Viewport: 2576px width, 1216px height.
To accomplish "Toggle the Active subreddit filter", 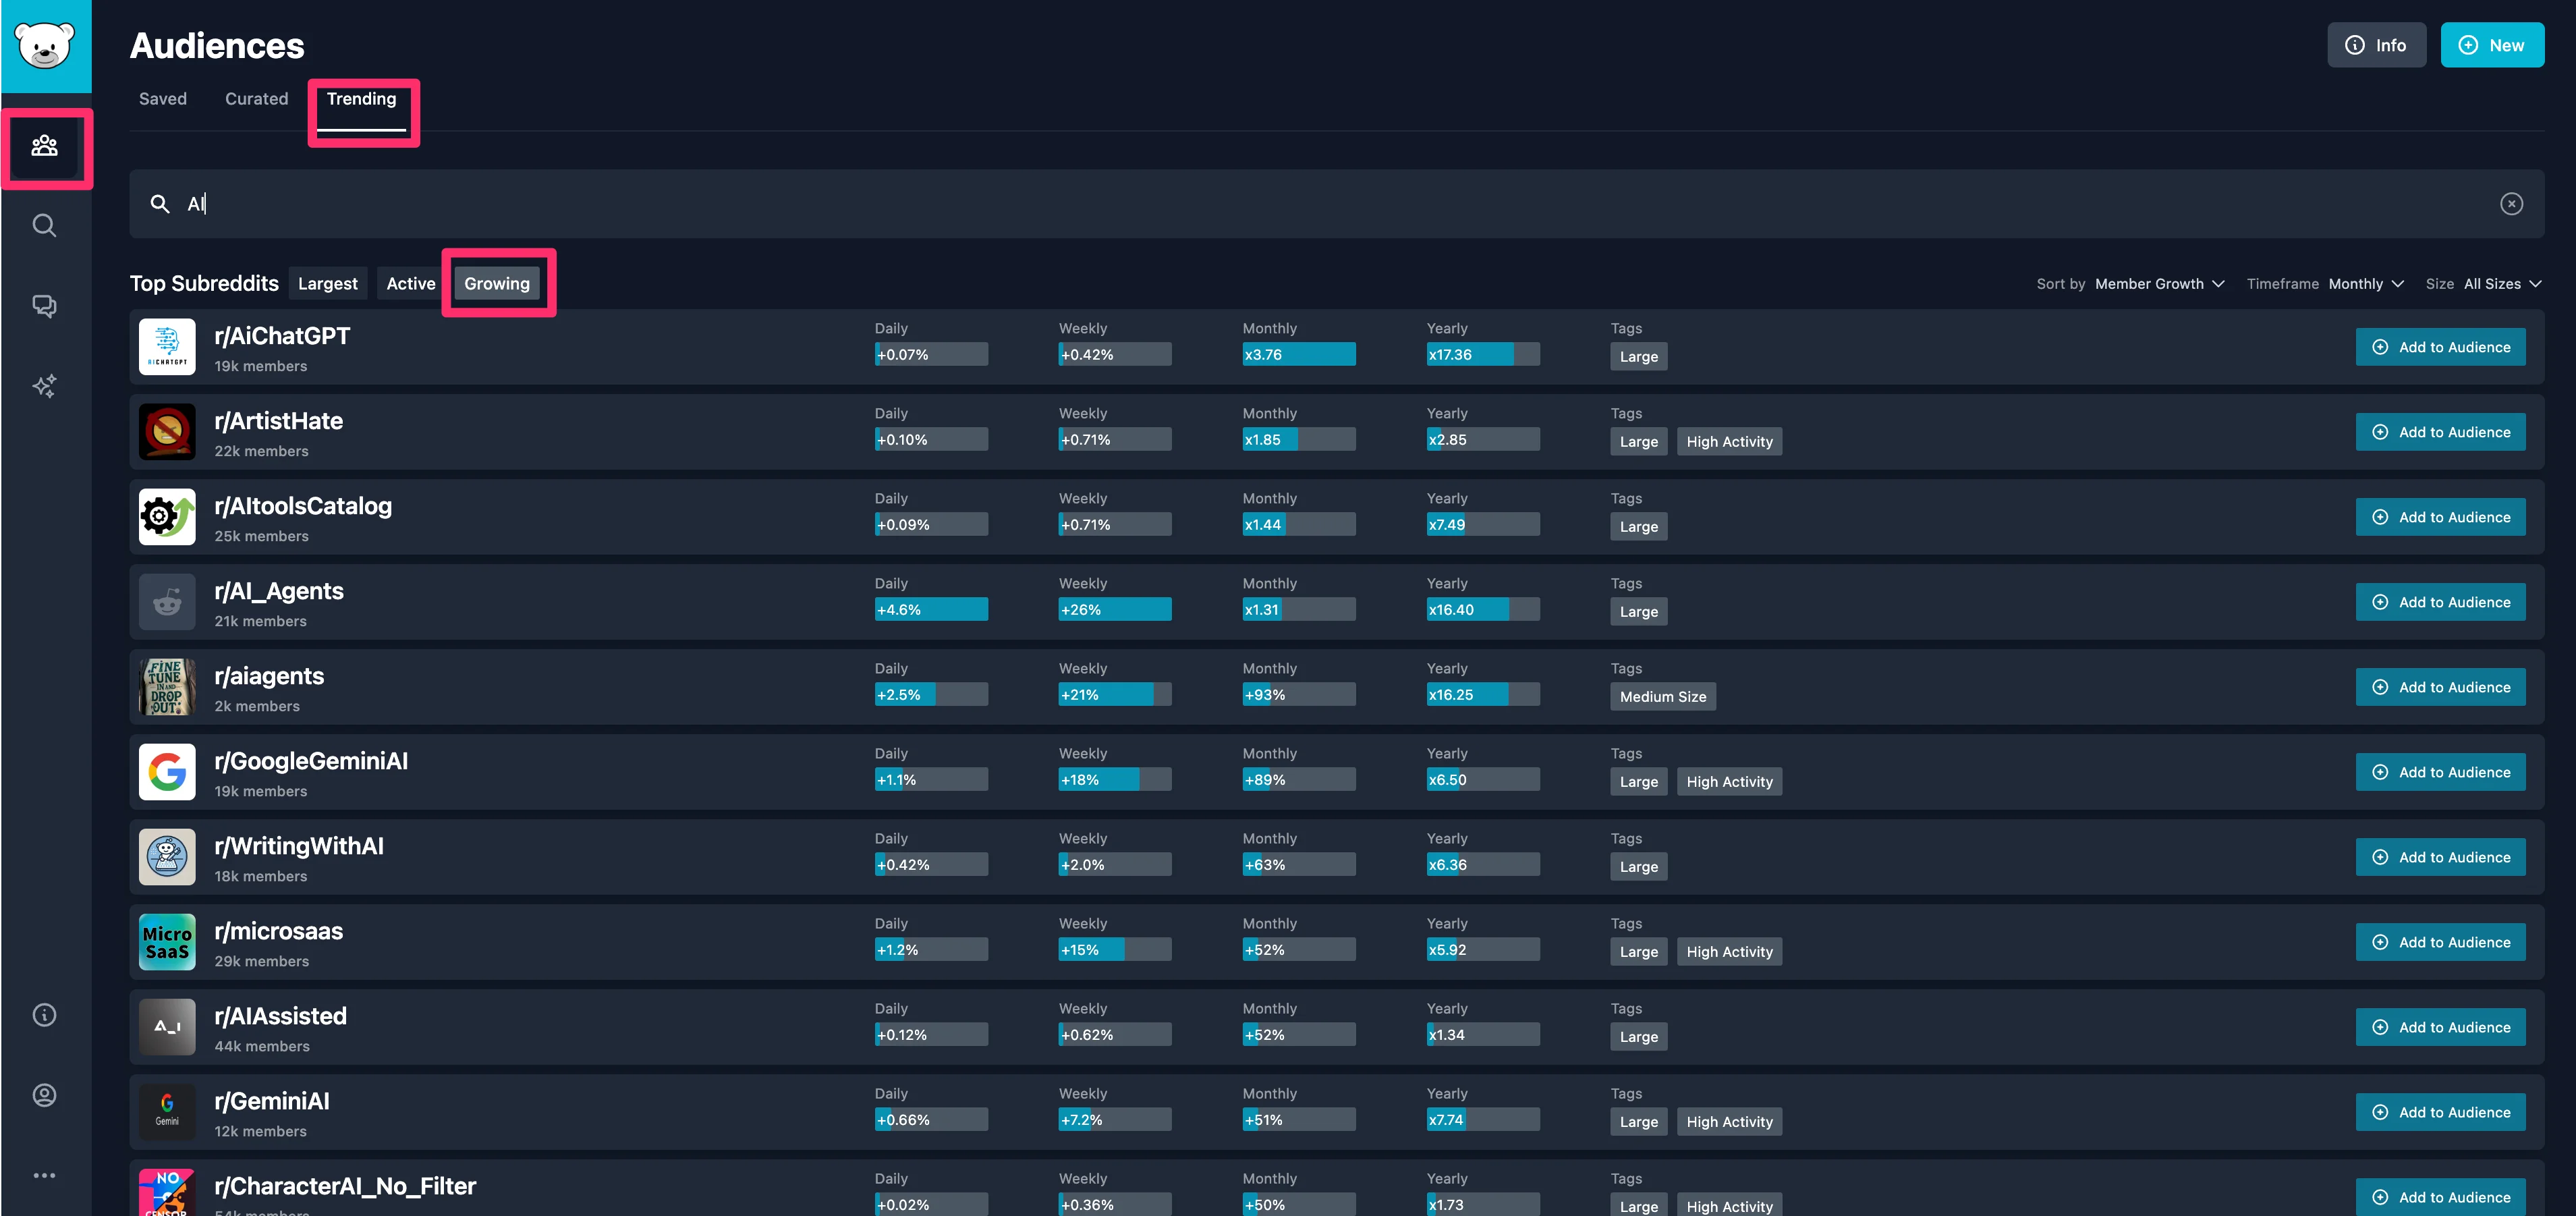I will [x=411, y=284].
